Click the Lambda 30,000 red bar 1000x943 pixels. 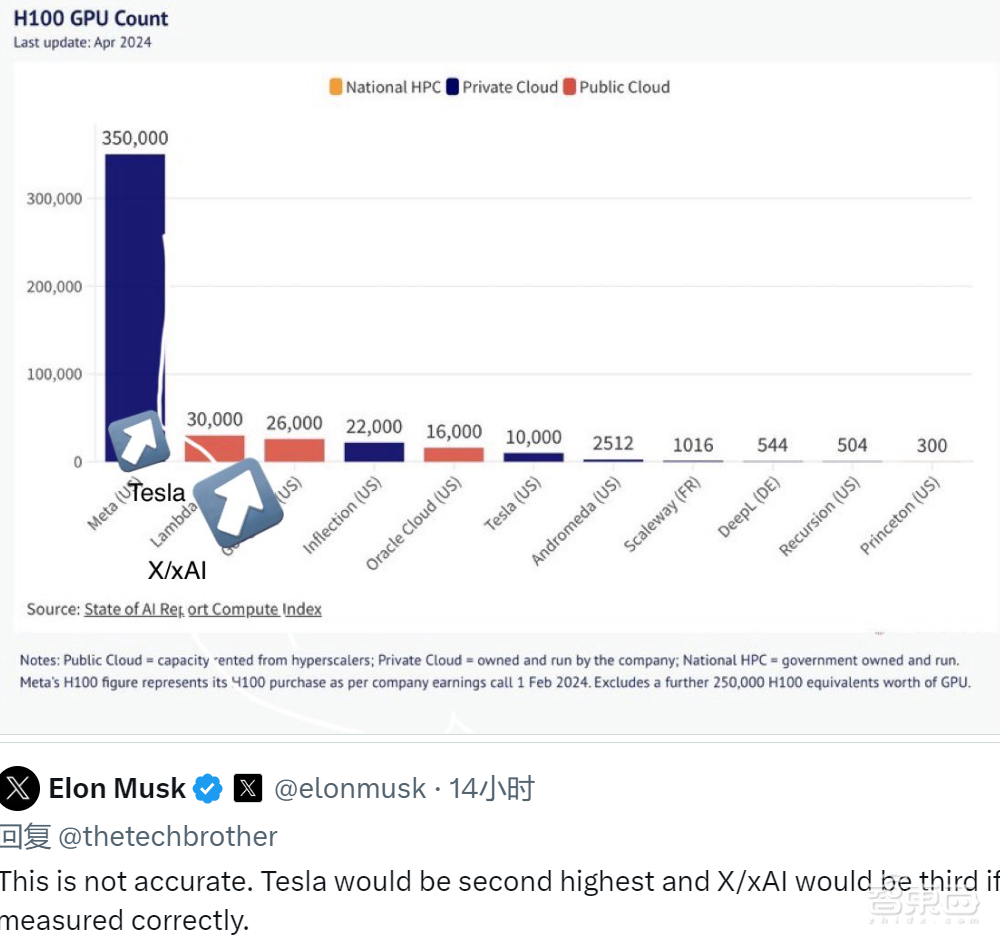click(215, 447)
